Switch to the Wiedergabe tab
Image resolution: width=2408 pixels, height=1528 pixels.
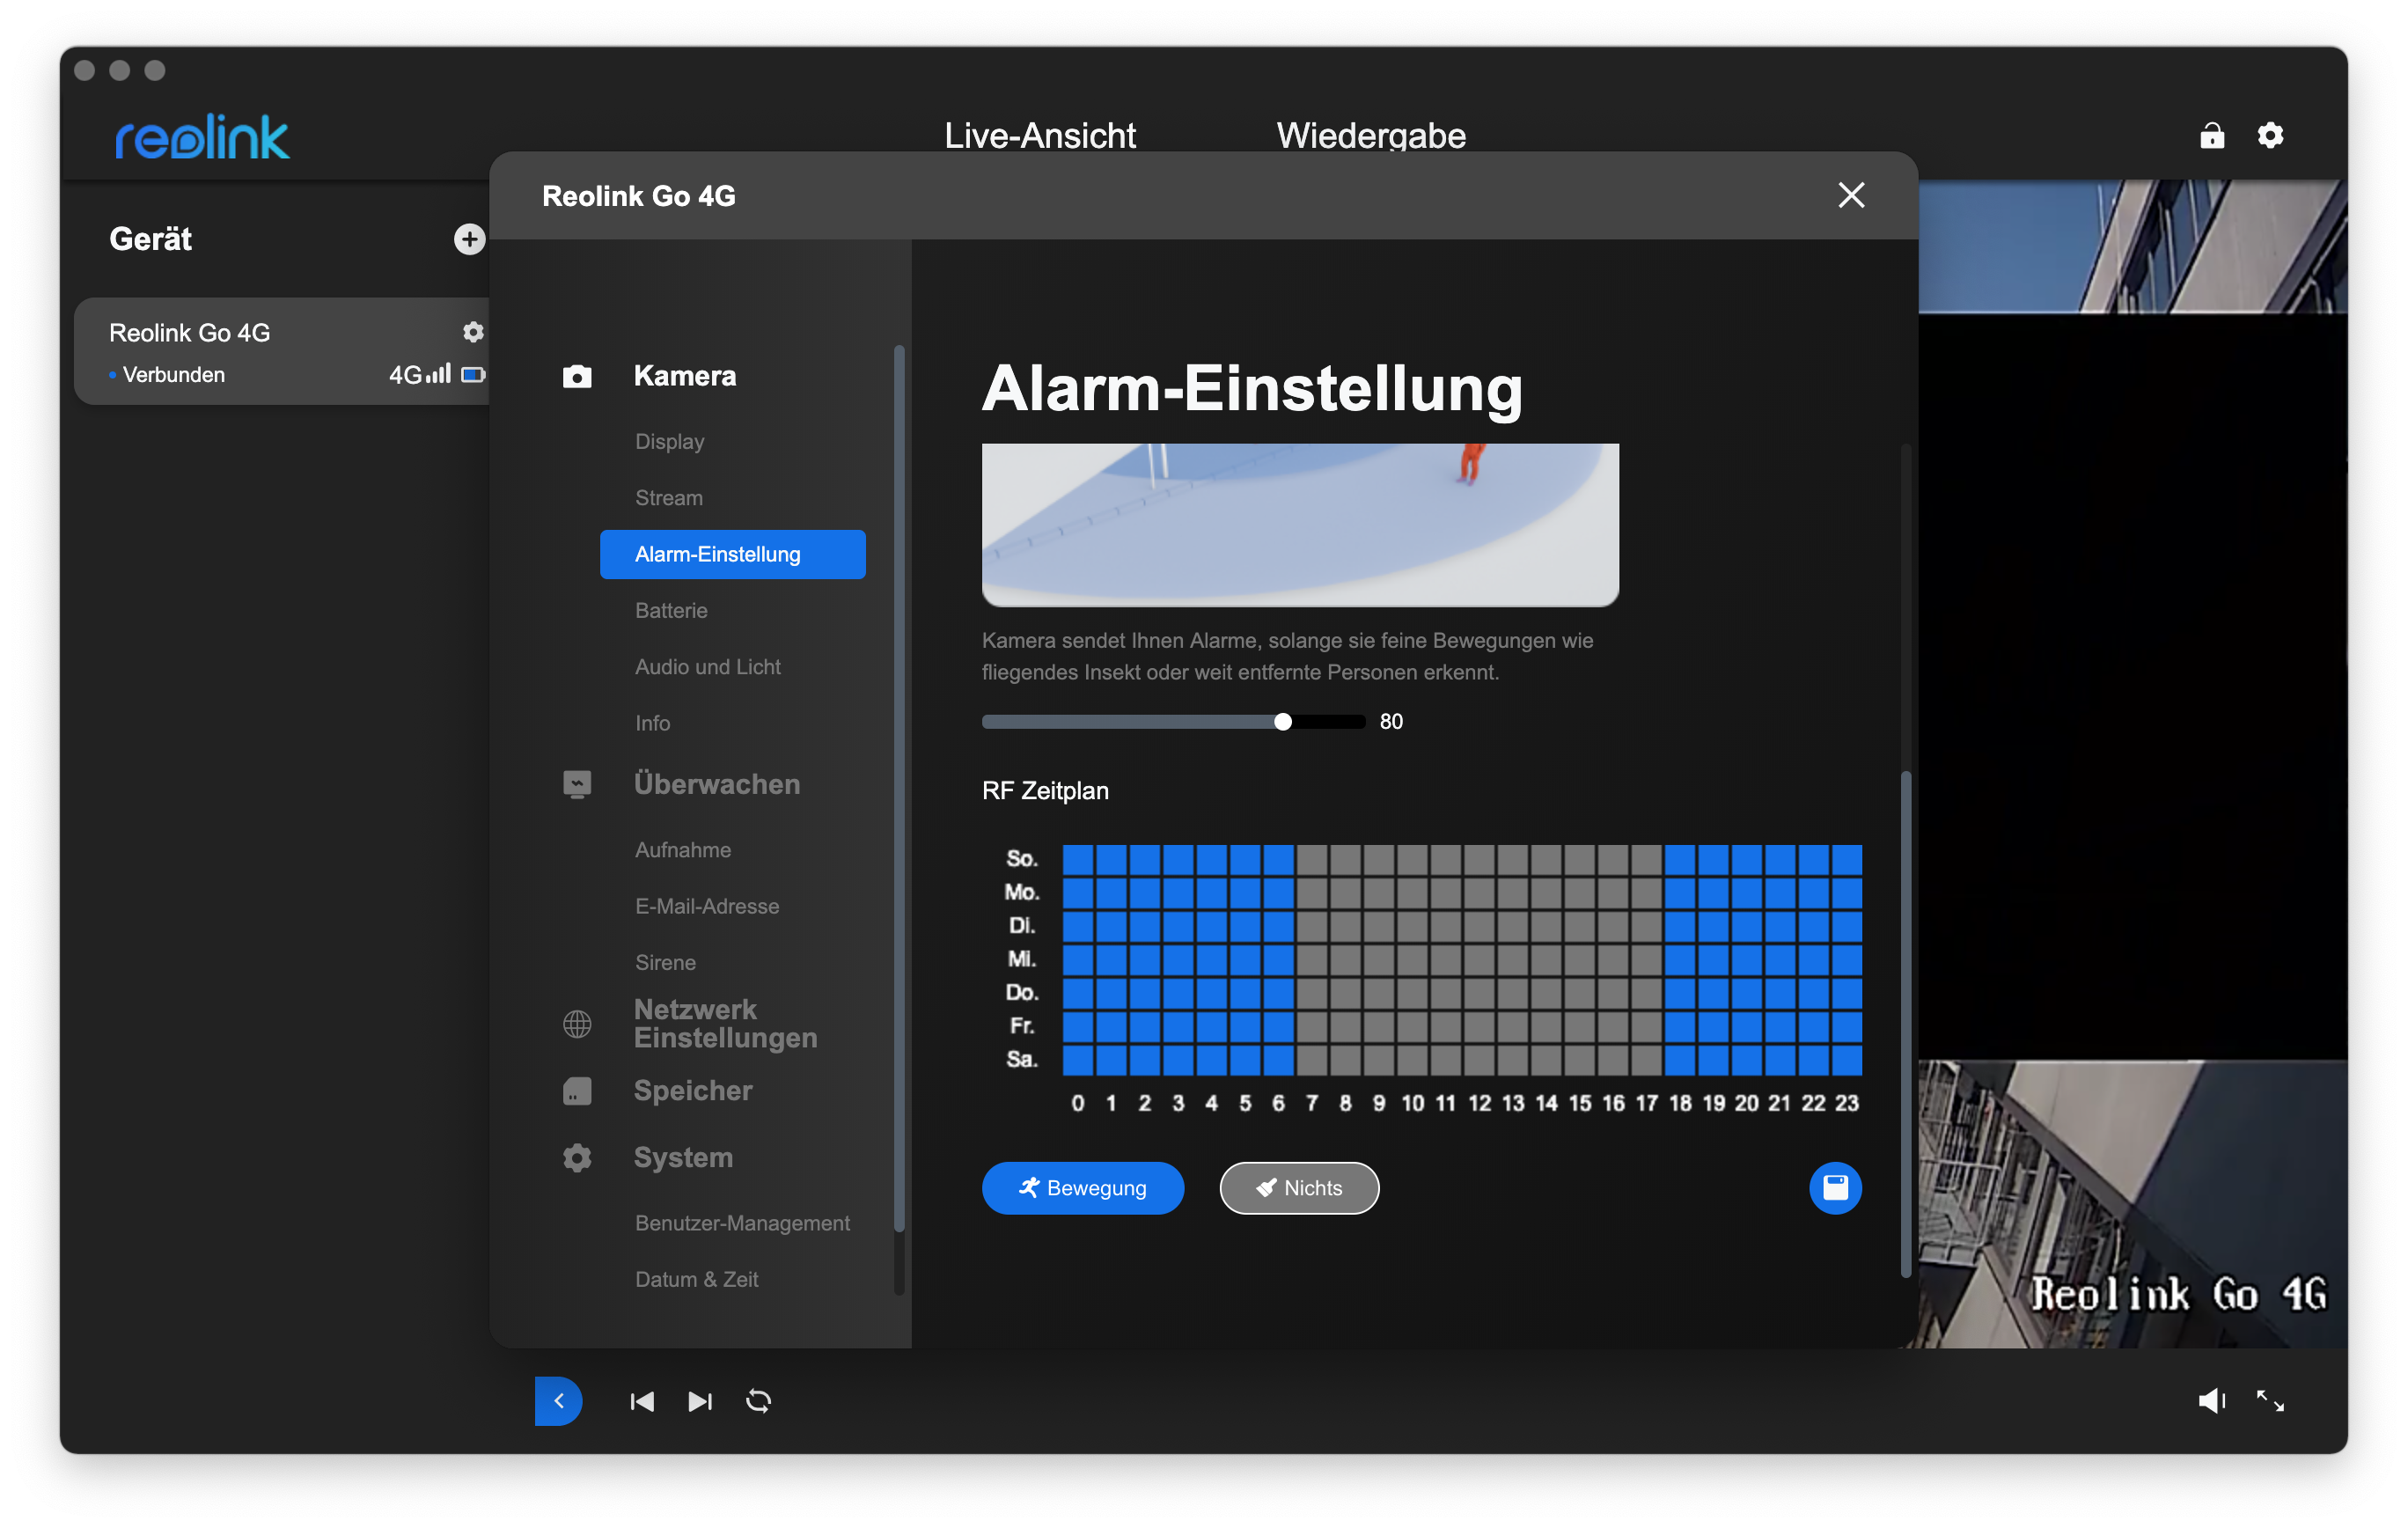1371,135
